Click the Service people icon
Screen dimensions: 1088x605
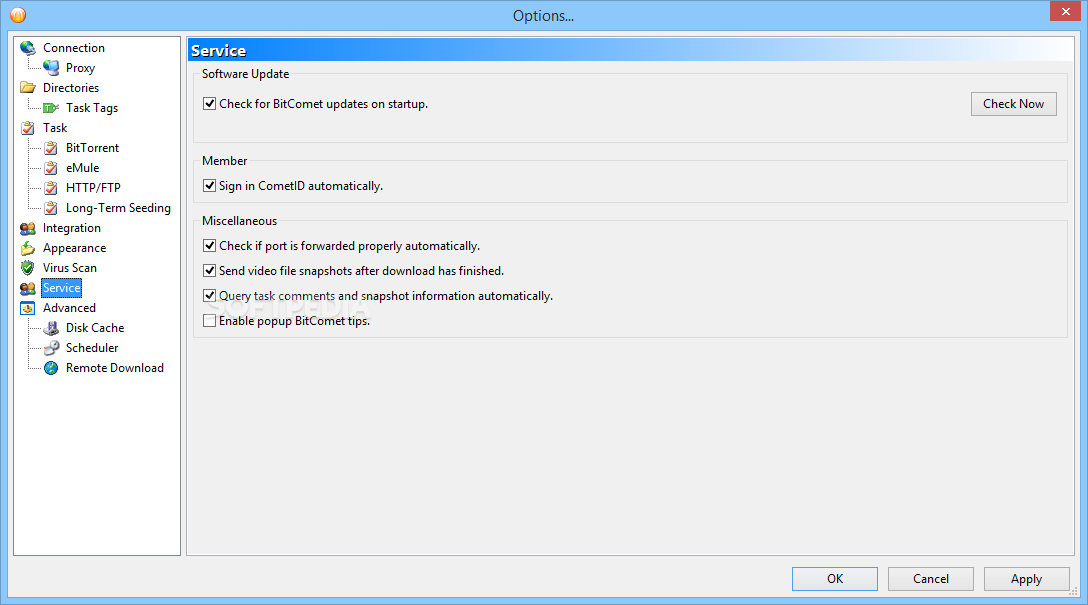point(28,288)
